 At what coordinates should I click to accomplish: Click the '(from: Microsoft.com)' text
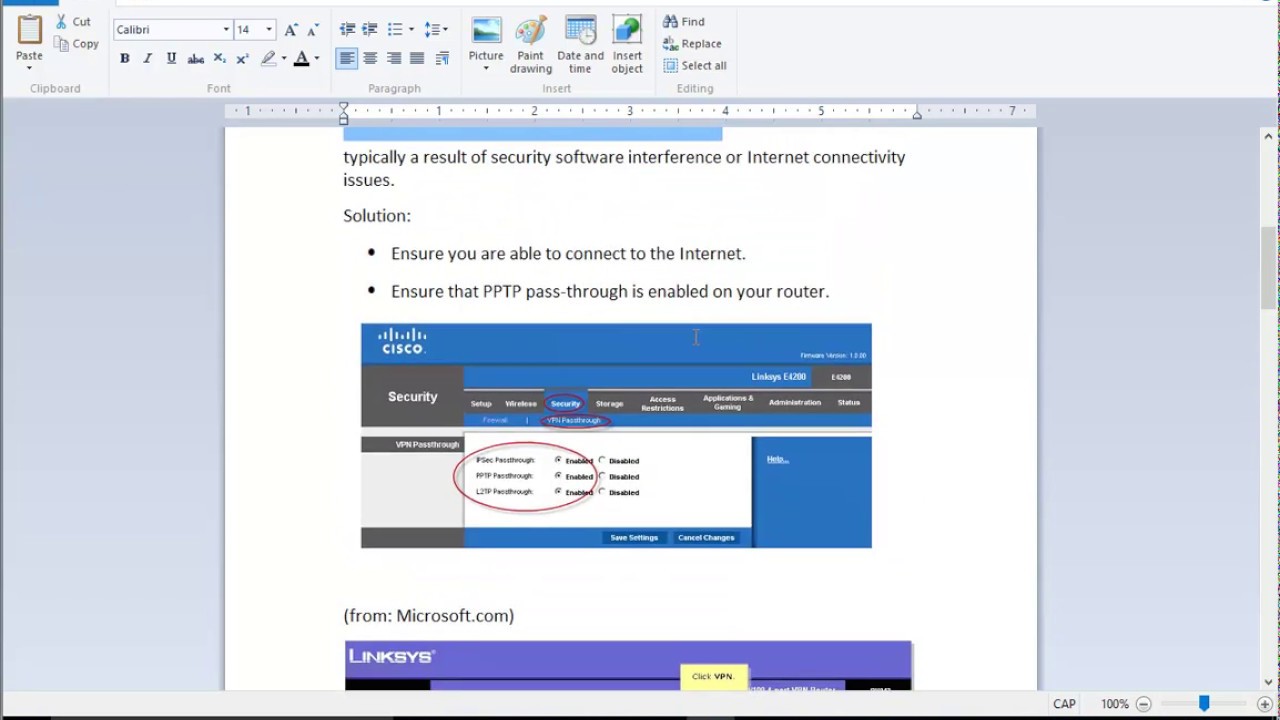(429, 615)
